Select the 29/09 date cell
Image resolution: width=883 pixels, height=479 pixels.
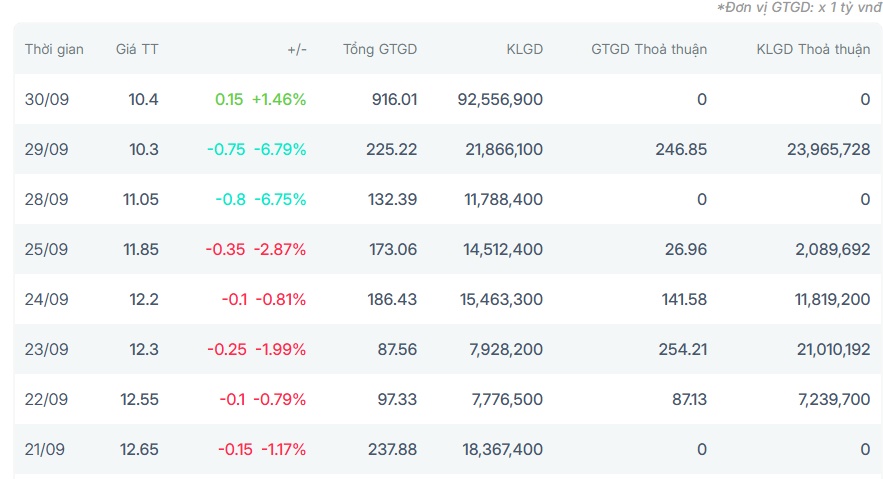(x=47, y=150)
